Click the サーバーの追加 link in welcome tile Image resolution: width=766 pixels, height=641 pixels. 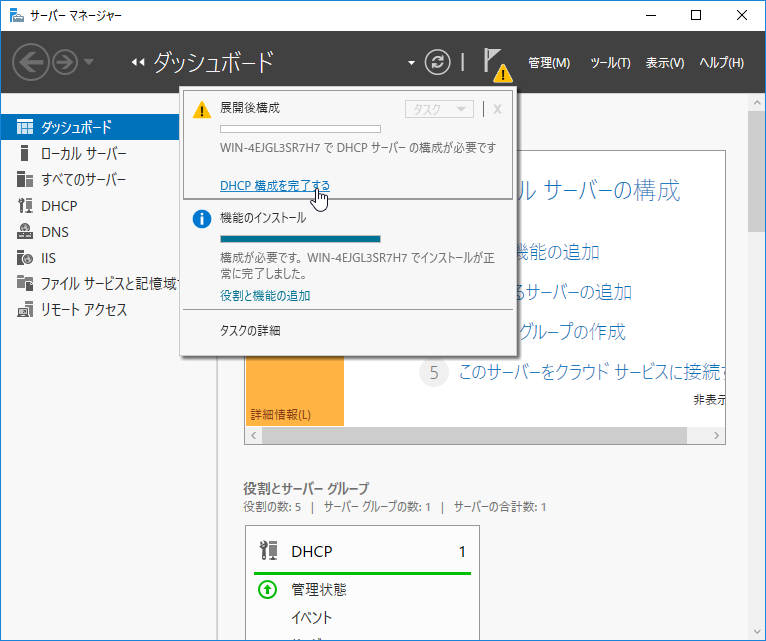(574, 292)
